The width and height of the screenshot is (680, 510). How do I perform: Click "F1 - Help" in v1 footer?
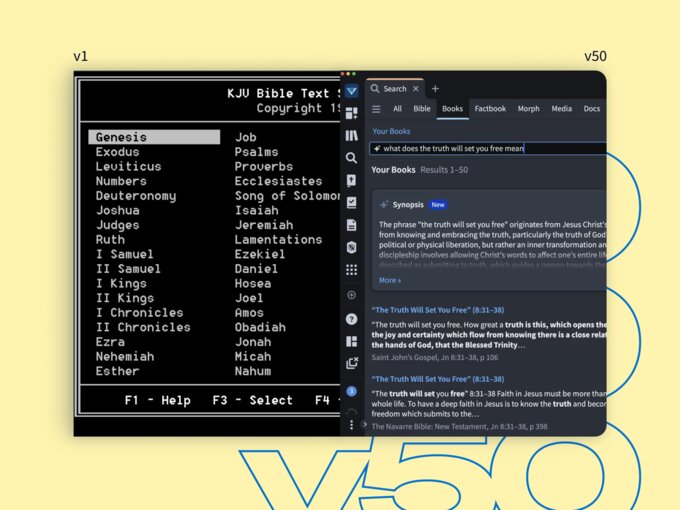point(157,400)
